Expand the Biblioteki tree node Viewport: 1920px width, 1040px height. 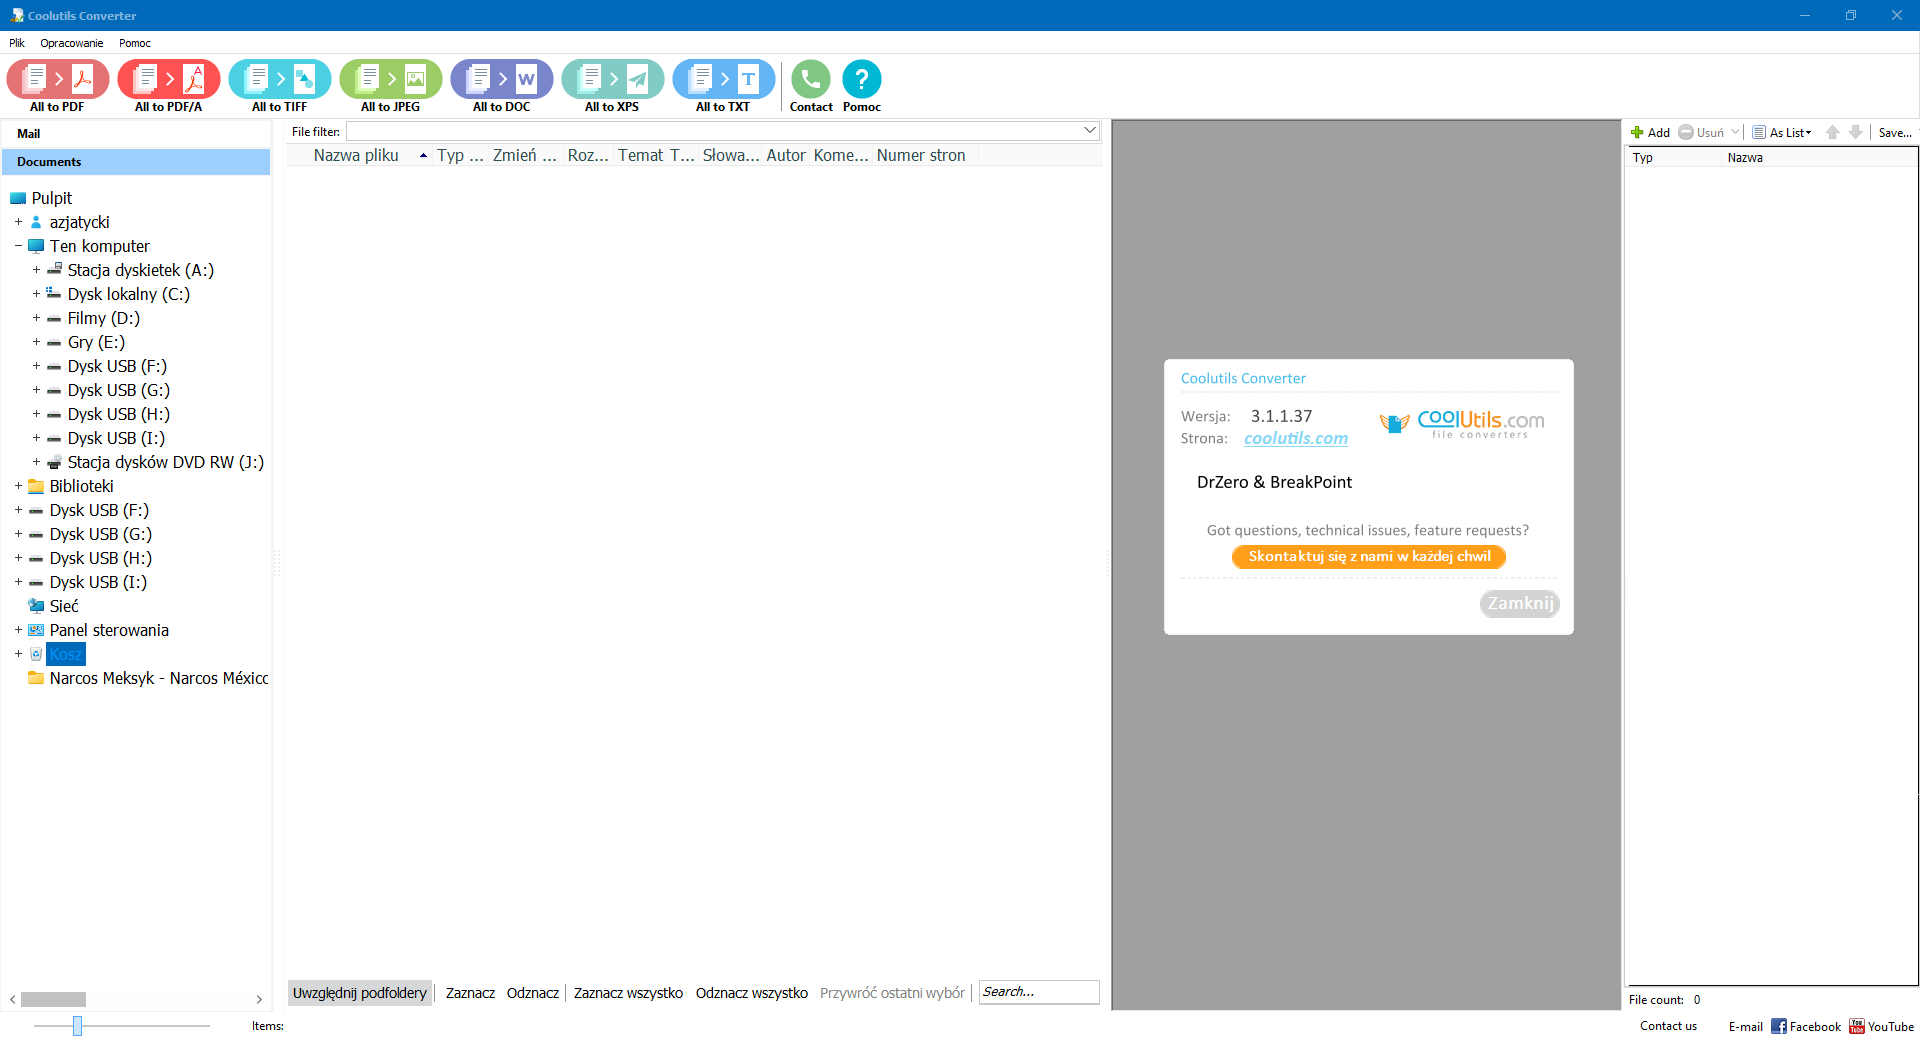click(x=18, y=486)
